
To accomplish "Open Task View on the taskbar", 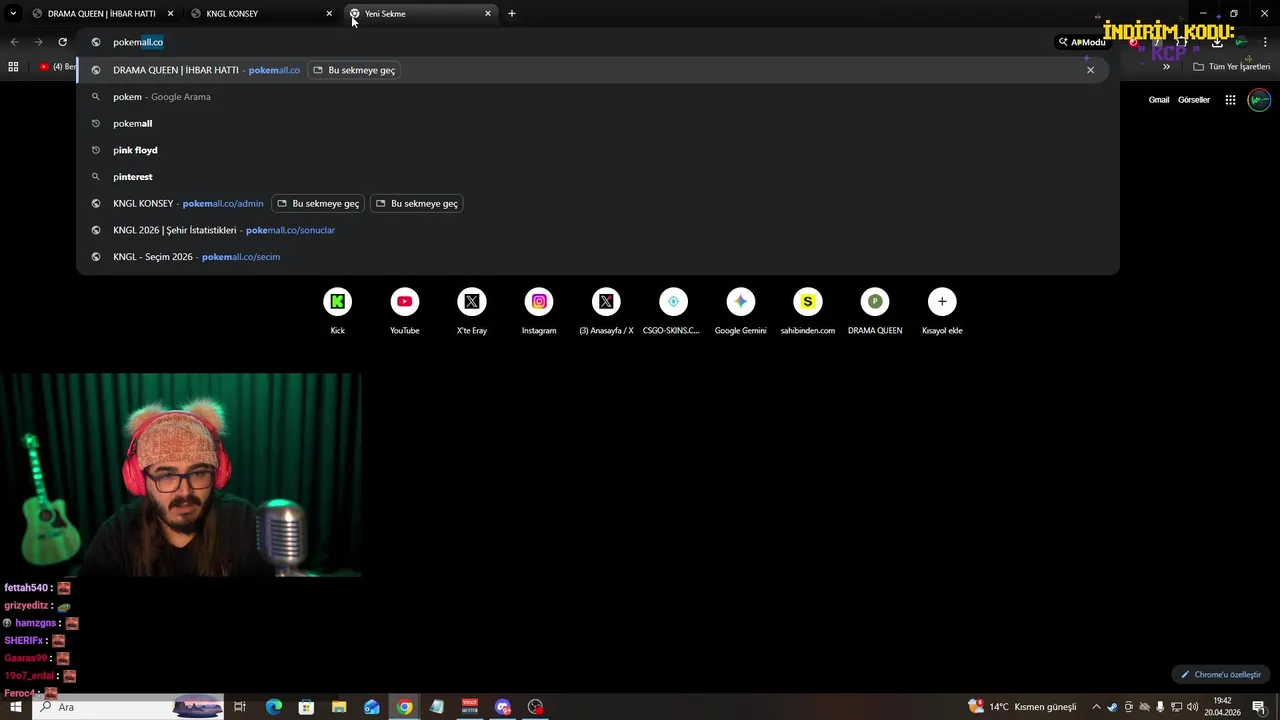I will point(240,707).
